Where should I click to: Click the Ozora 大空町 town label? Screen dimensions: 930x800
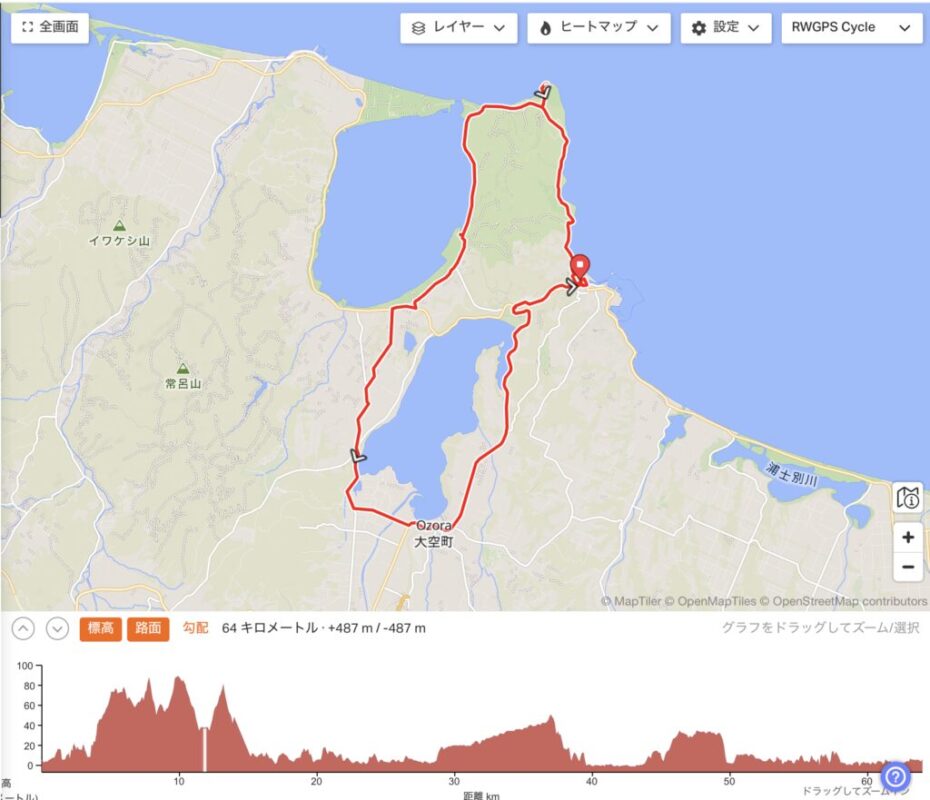434,534
